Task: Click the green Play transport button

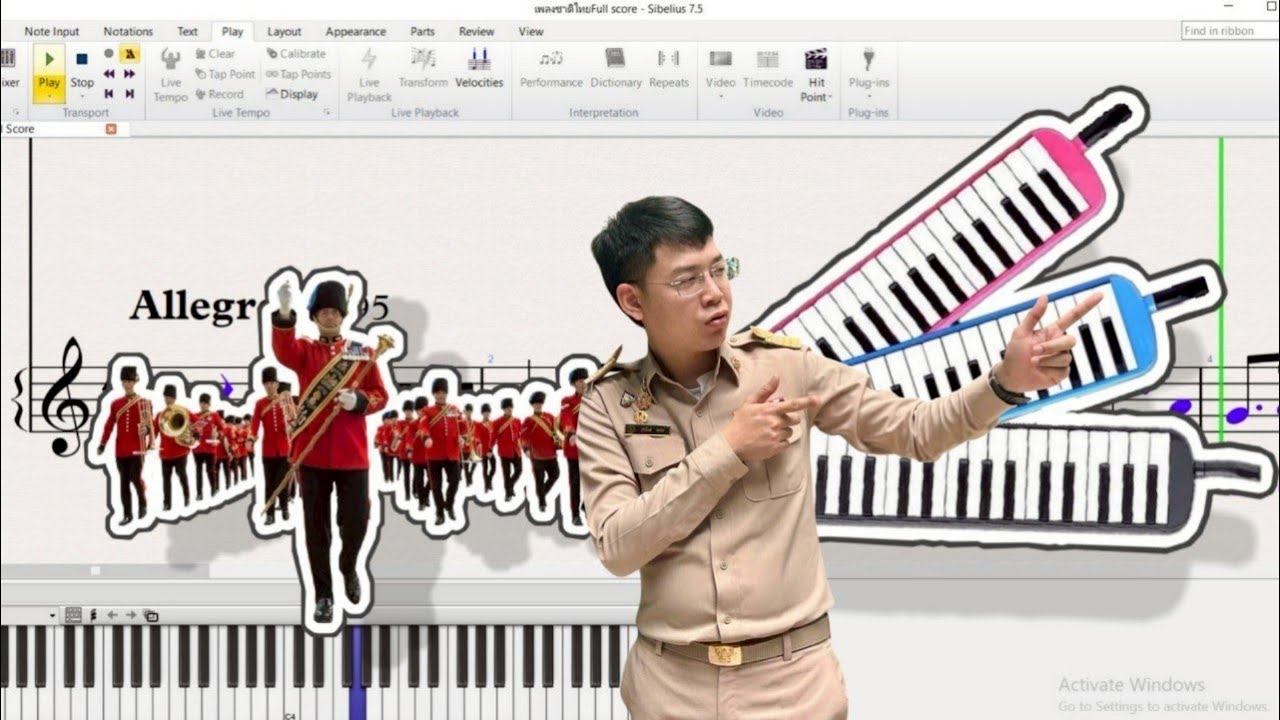Action: tap(49, 61)
